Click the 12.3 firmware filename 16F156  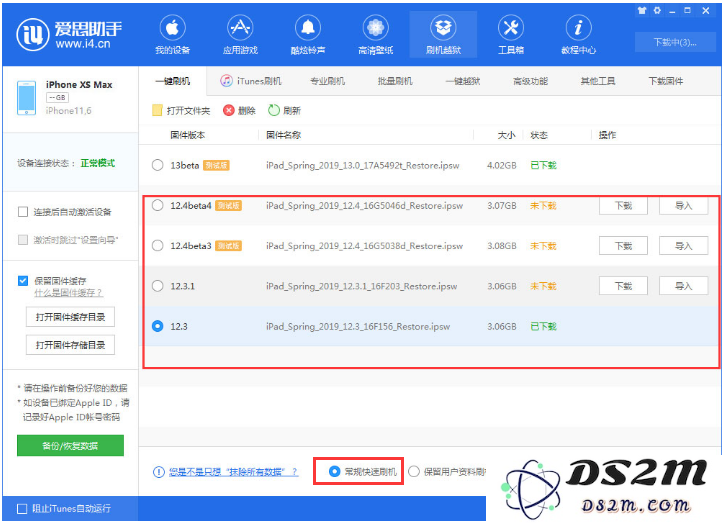coord(358,326)
